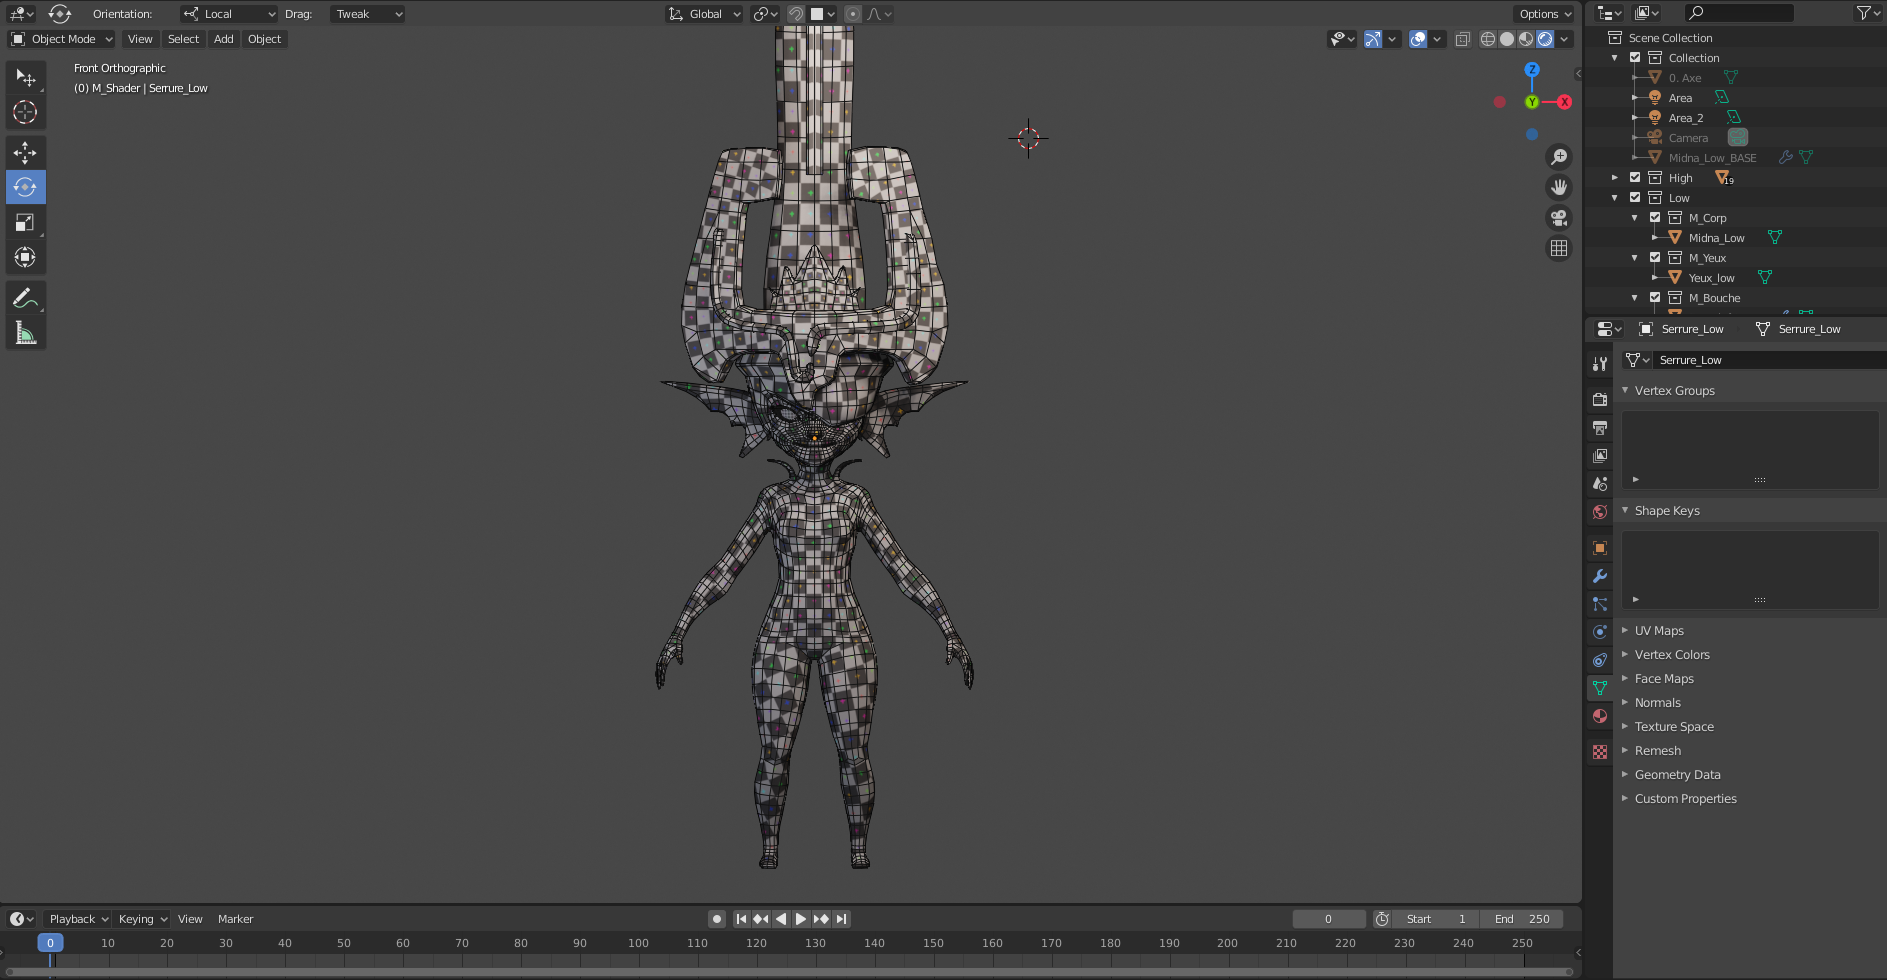Image resolution: width=1887 pixels, height=980 pixels.
Task: Uncheck the Low collection checkbox
Action: click(1635, 198)
